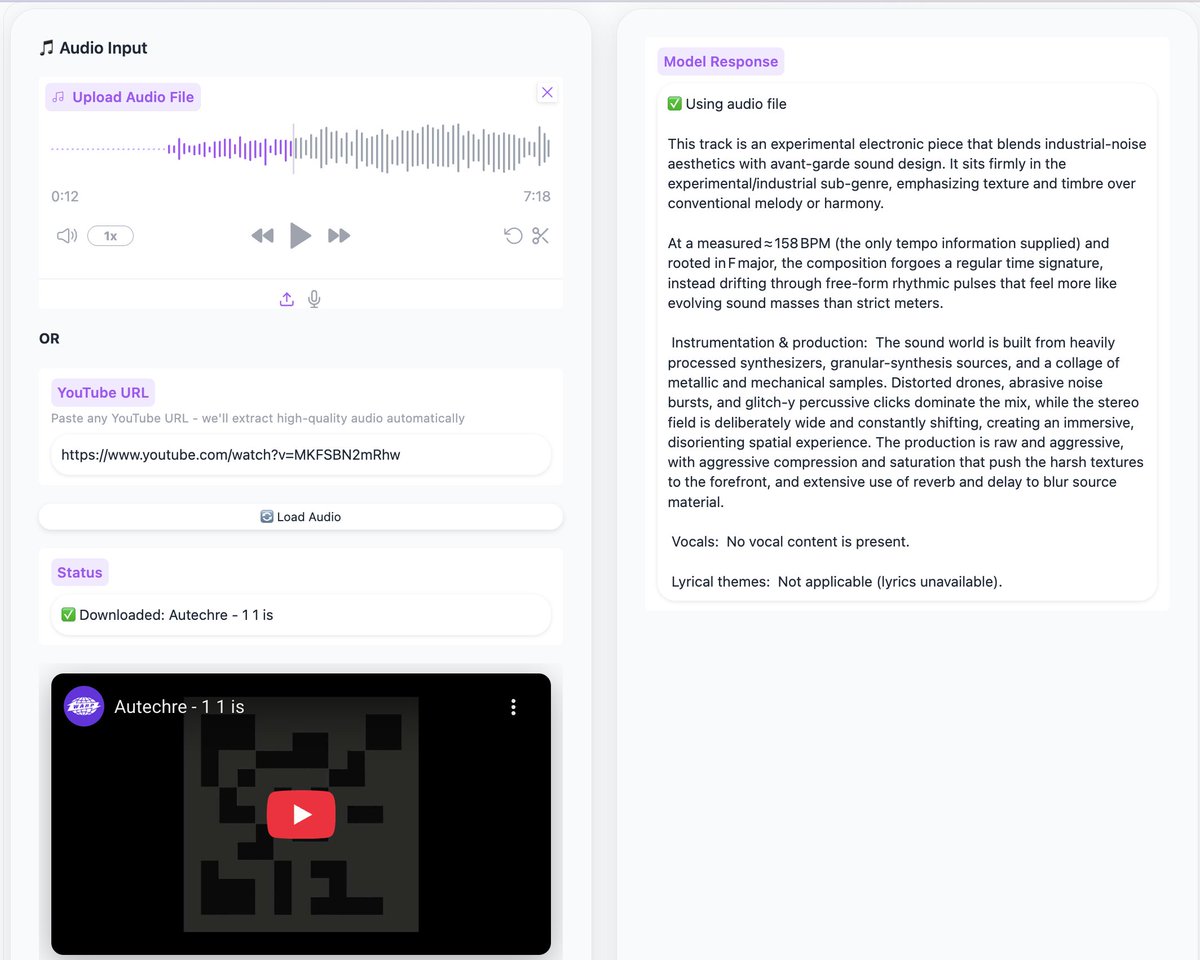Viewport: 1200px width, 960px height.
Task: Play the audio track
Action: click(x=300, y=236)
